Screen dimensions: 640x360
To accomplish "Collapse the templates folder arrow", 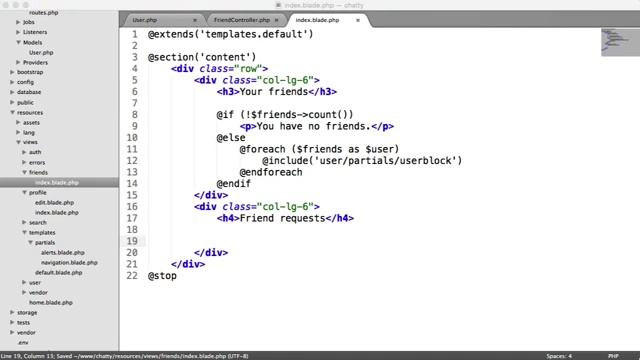I will click(x=24, y=232).
